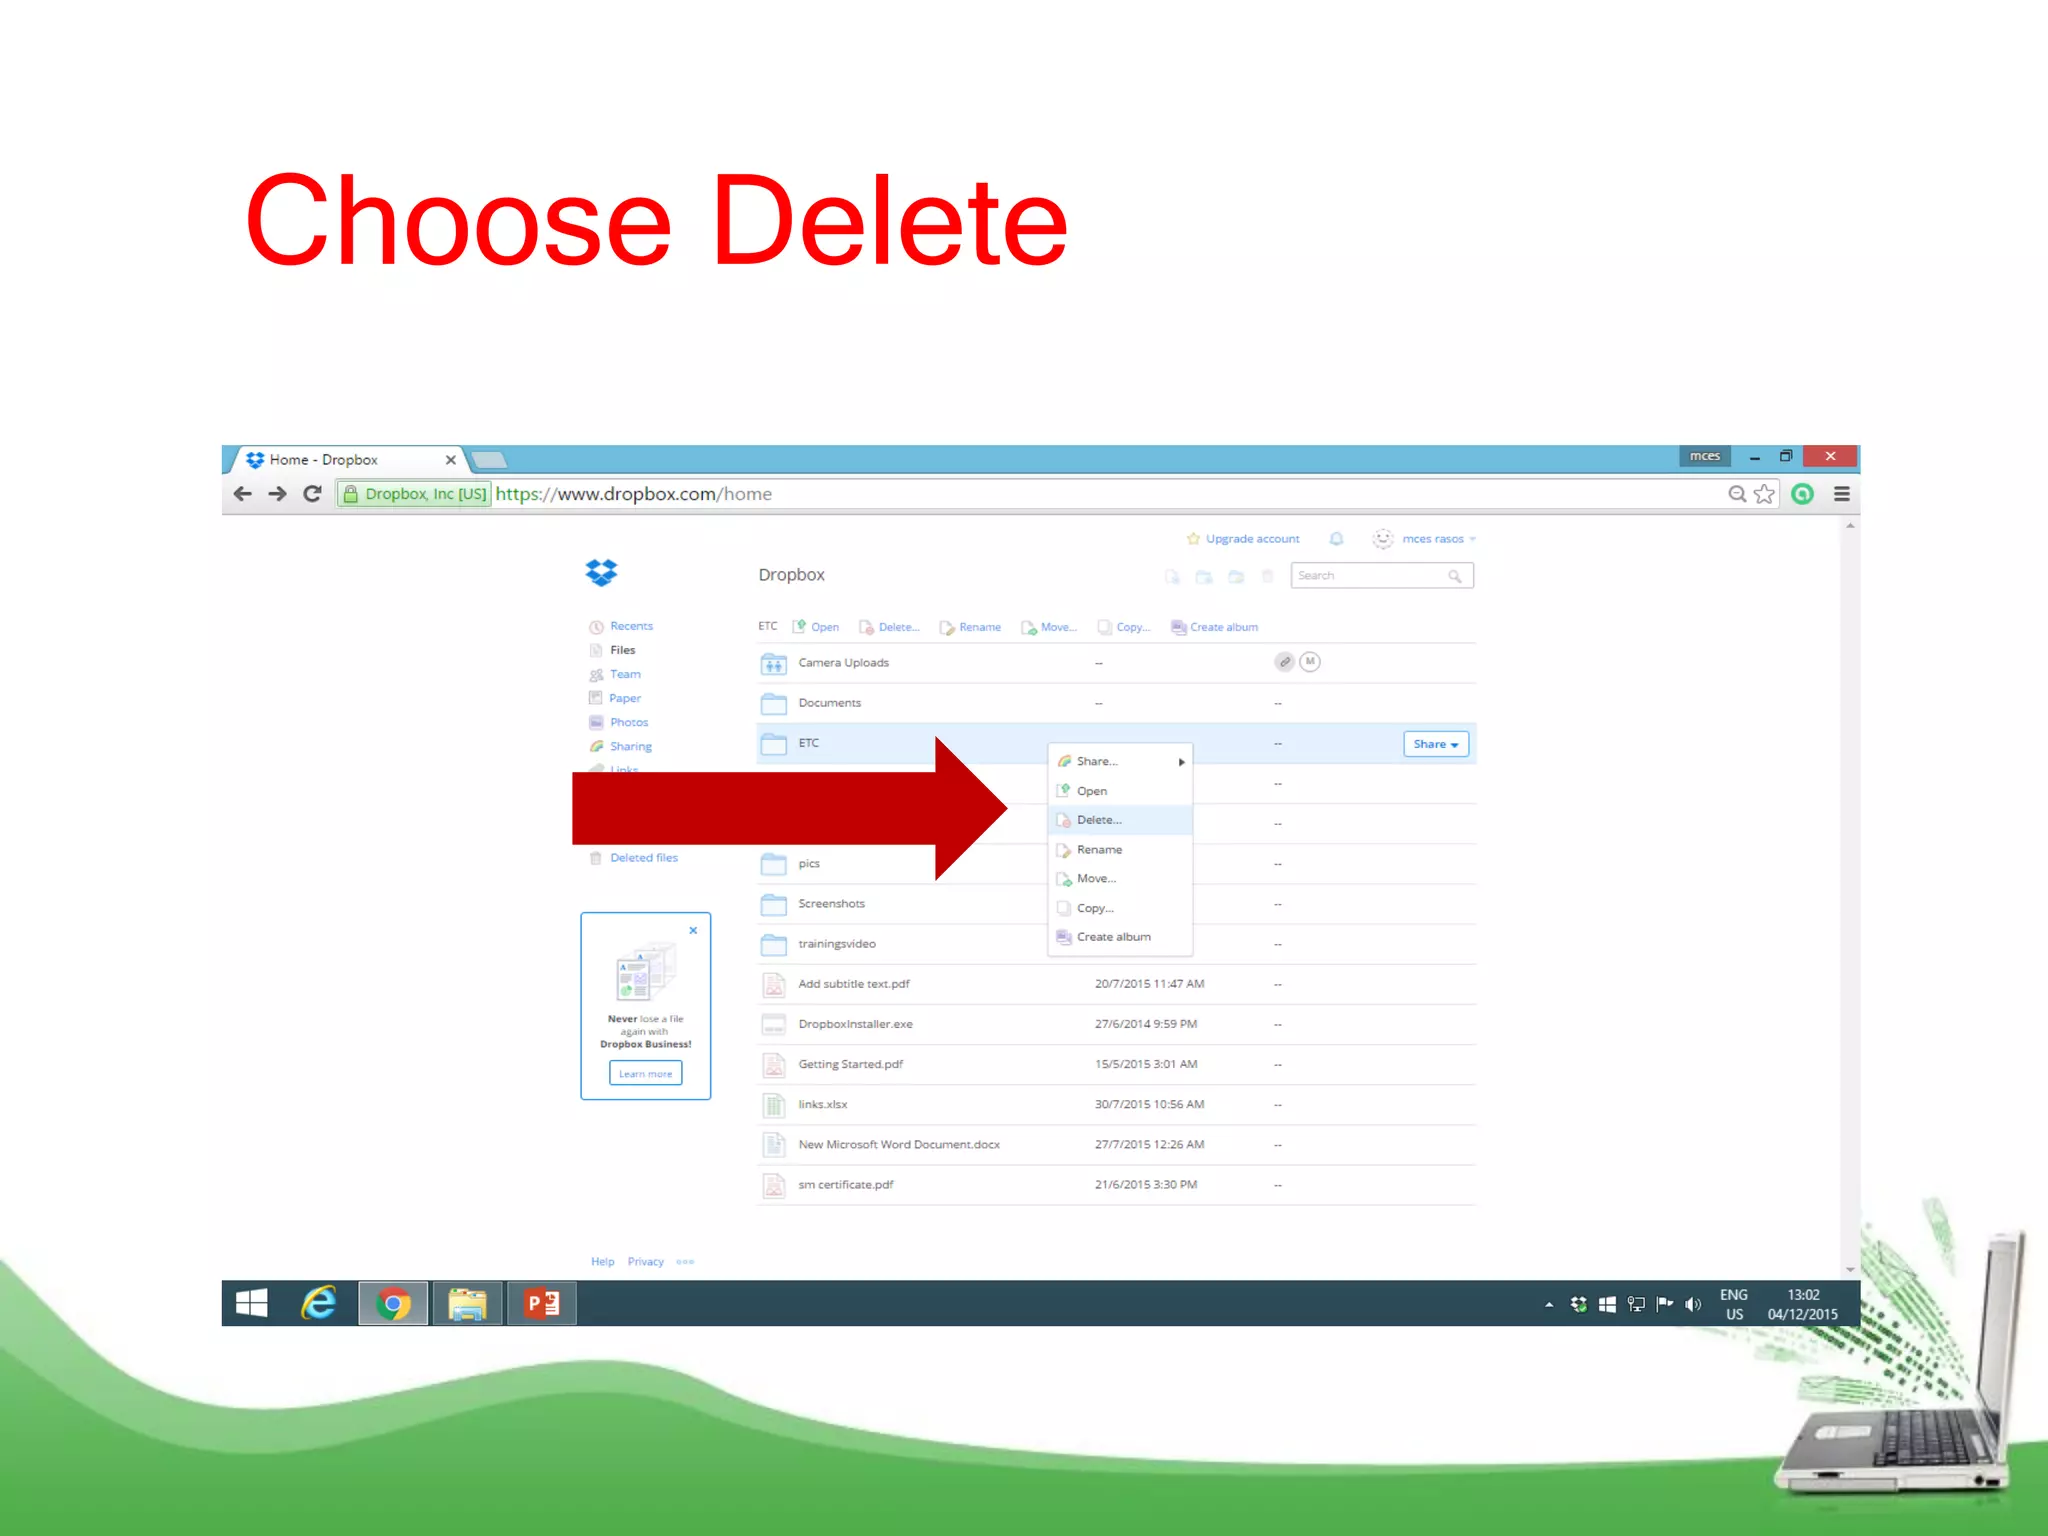Click the M member avatar on Camera Uploads
2048x1536 pixels.
pyautogui.click(x=1310, y=662)
